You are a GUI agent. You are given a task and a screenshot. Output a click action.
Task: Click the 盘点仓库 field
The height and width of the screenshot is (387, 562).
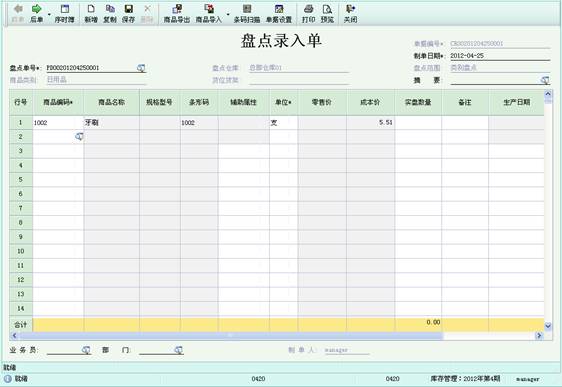coord(299,68)
